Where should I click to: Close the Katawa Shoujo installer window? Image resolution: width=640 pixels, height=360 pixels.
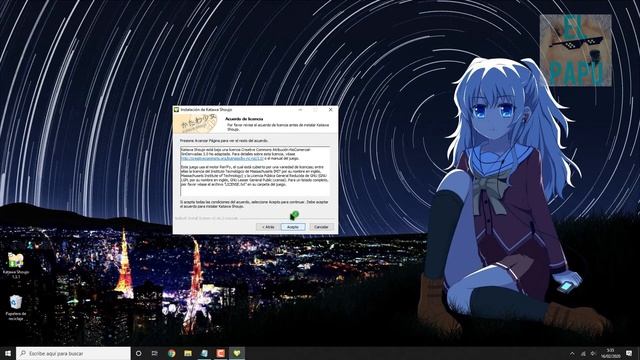pyautogui.click(x=331, y=110)
